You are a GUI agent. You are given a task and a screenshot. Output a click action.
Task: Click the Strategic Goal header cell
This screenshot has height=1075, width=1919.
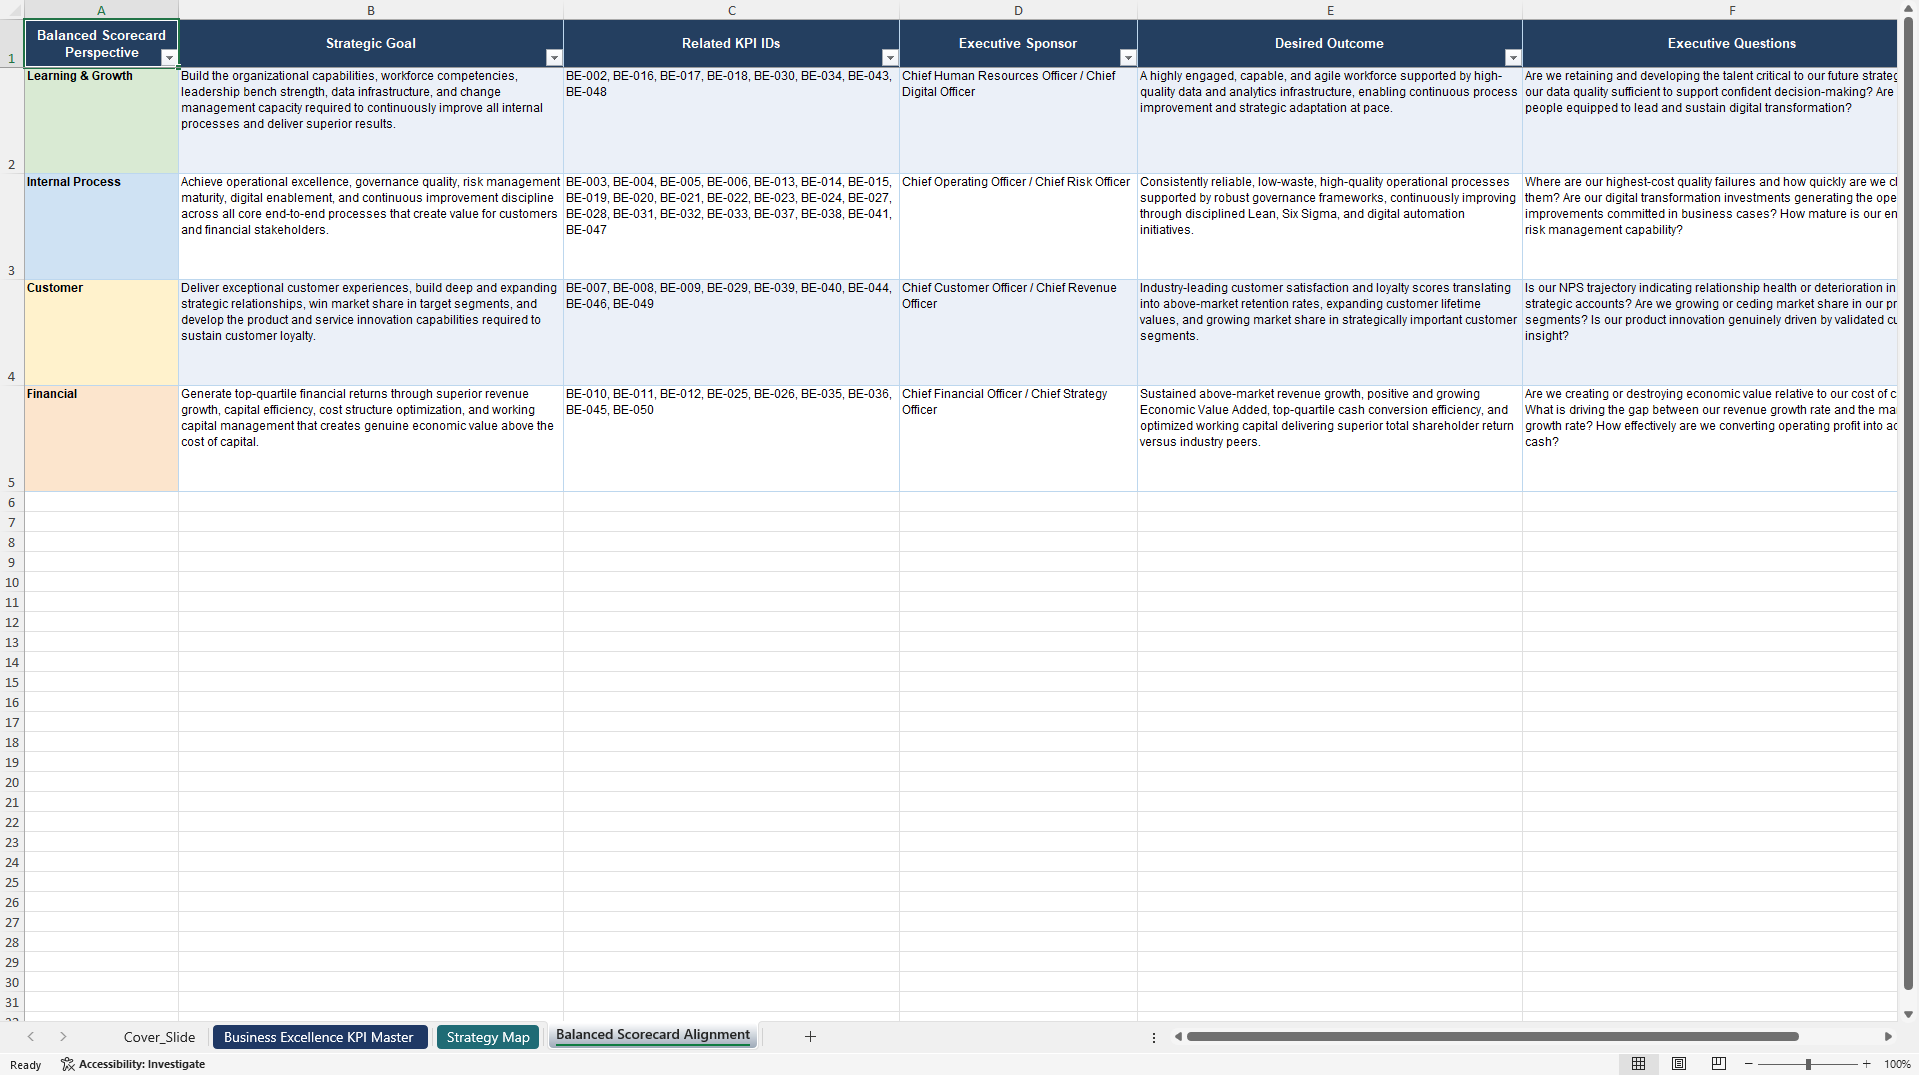(371, 43)
